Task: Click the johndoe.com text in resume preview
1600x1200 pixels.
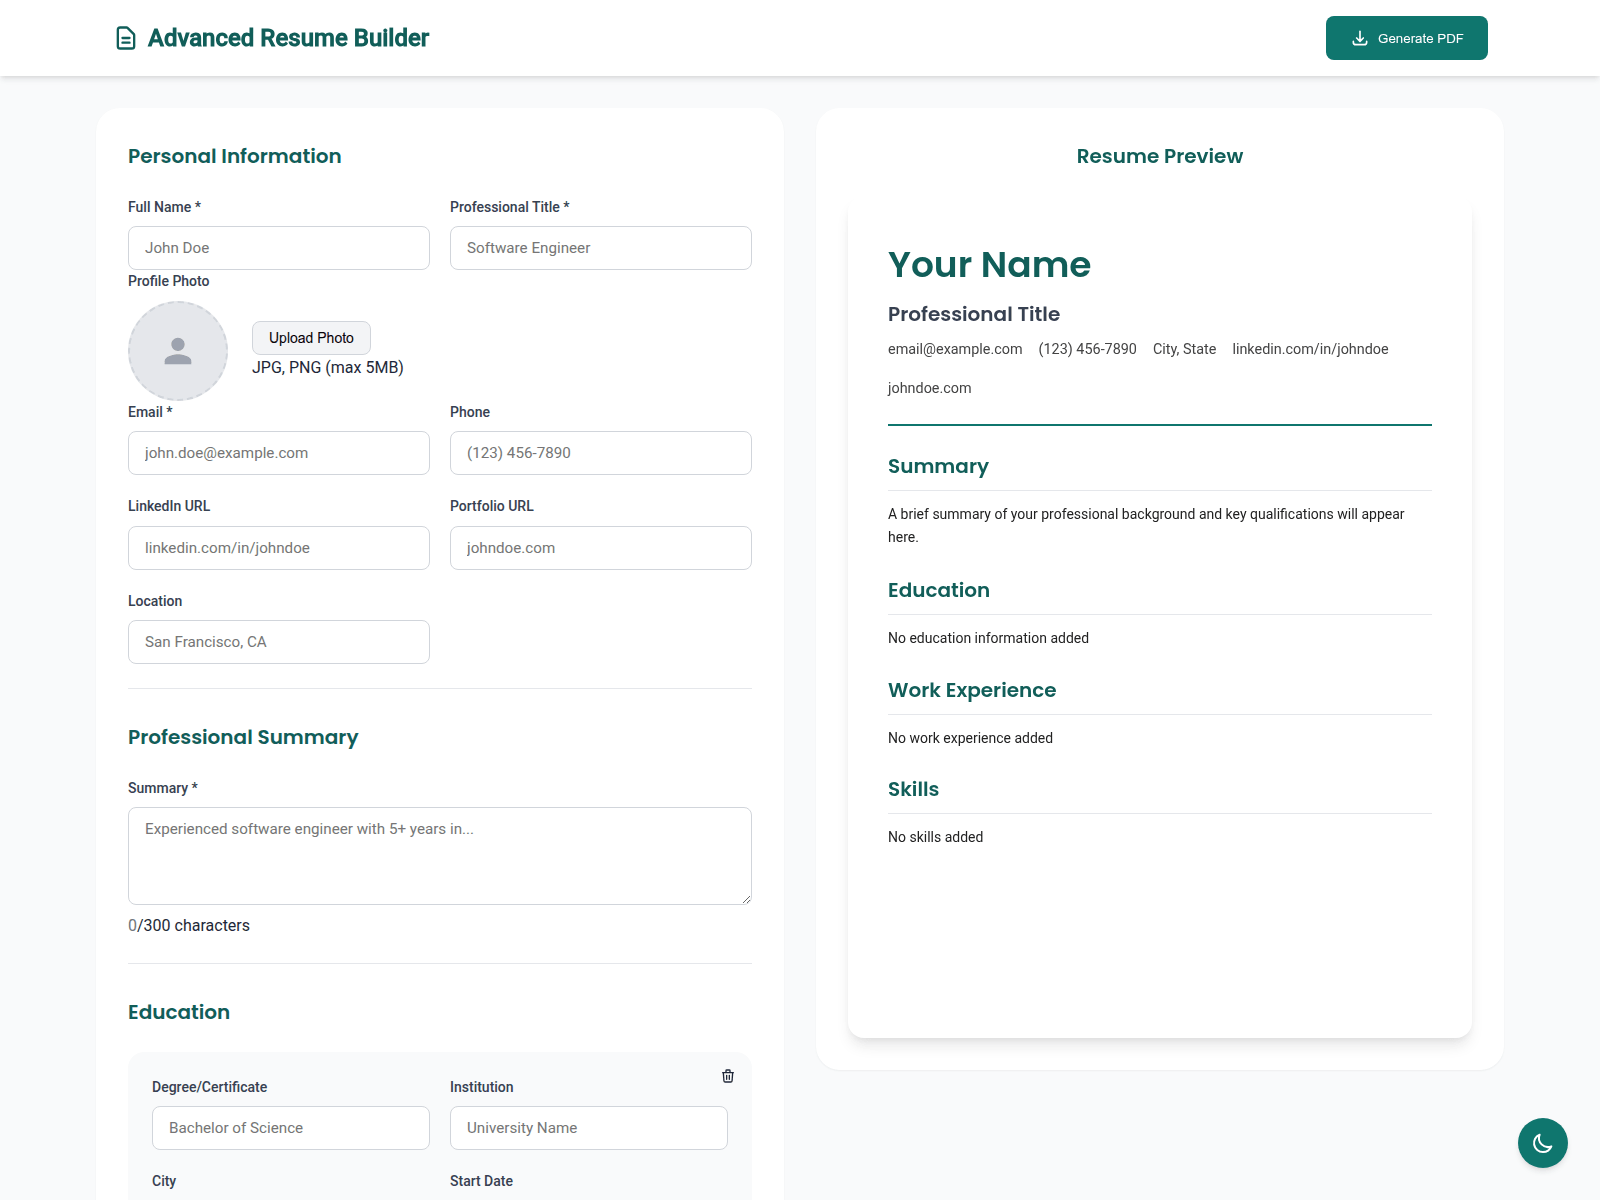Action: [x=929, y=388]
